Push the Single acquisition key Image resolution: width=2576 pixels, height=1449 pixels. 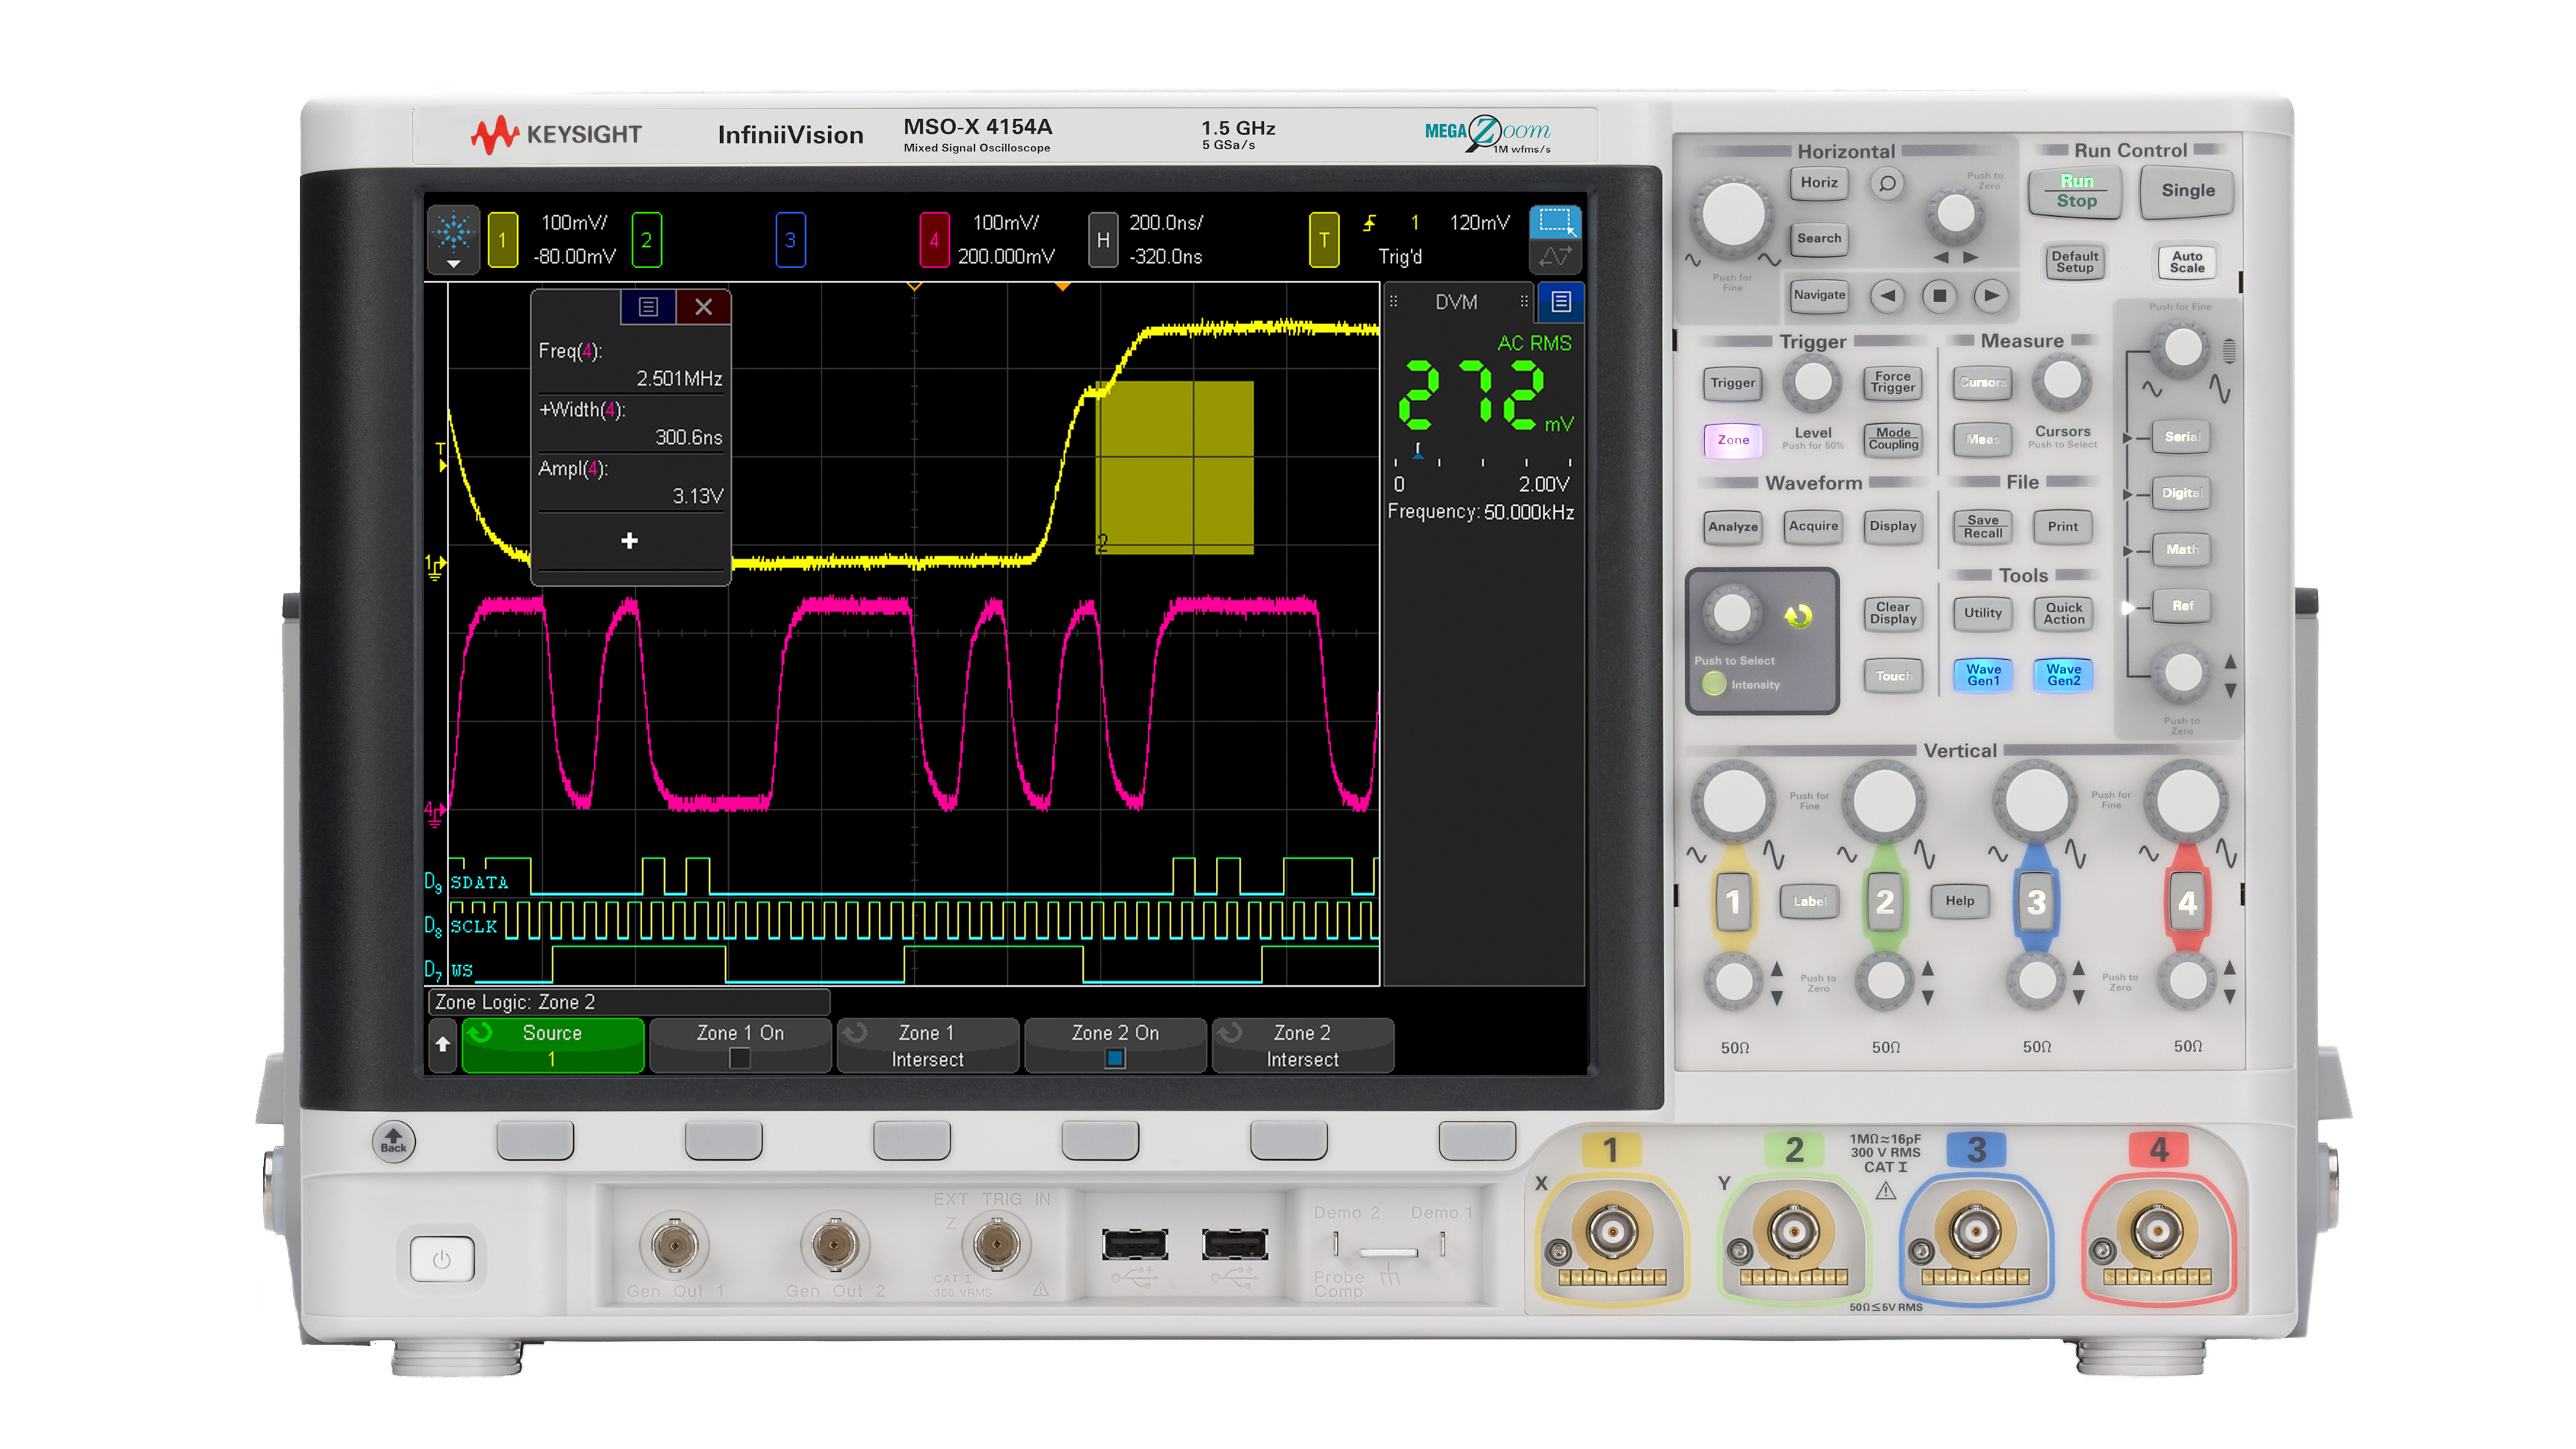click(x=2187, y=191)
